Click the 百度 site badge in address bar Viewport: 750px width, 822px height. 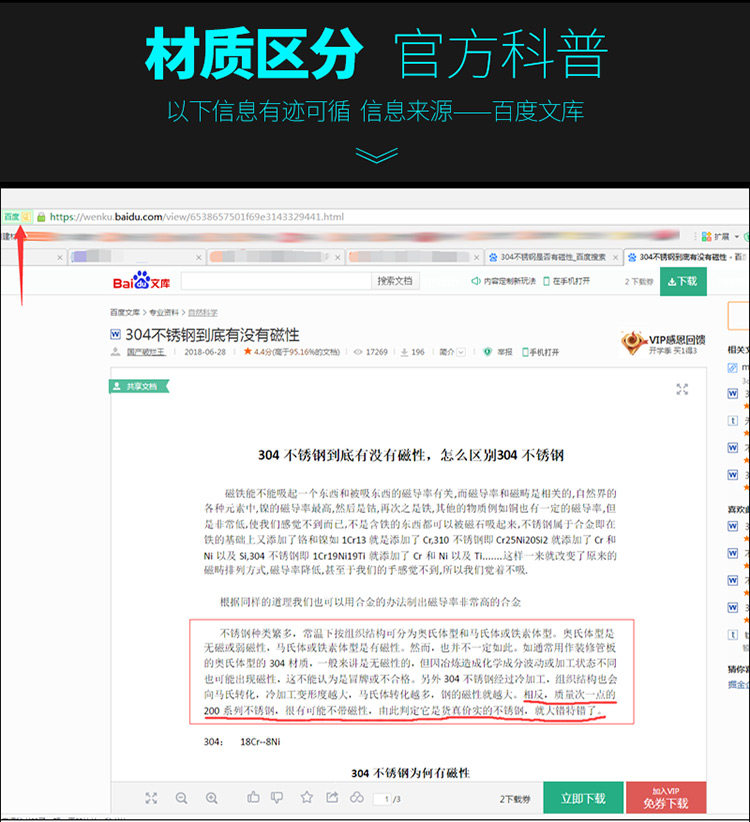[16, 217]
